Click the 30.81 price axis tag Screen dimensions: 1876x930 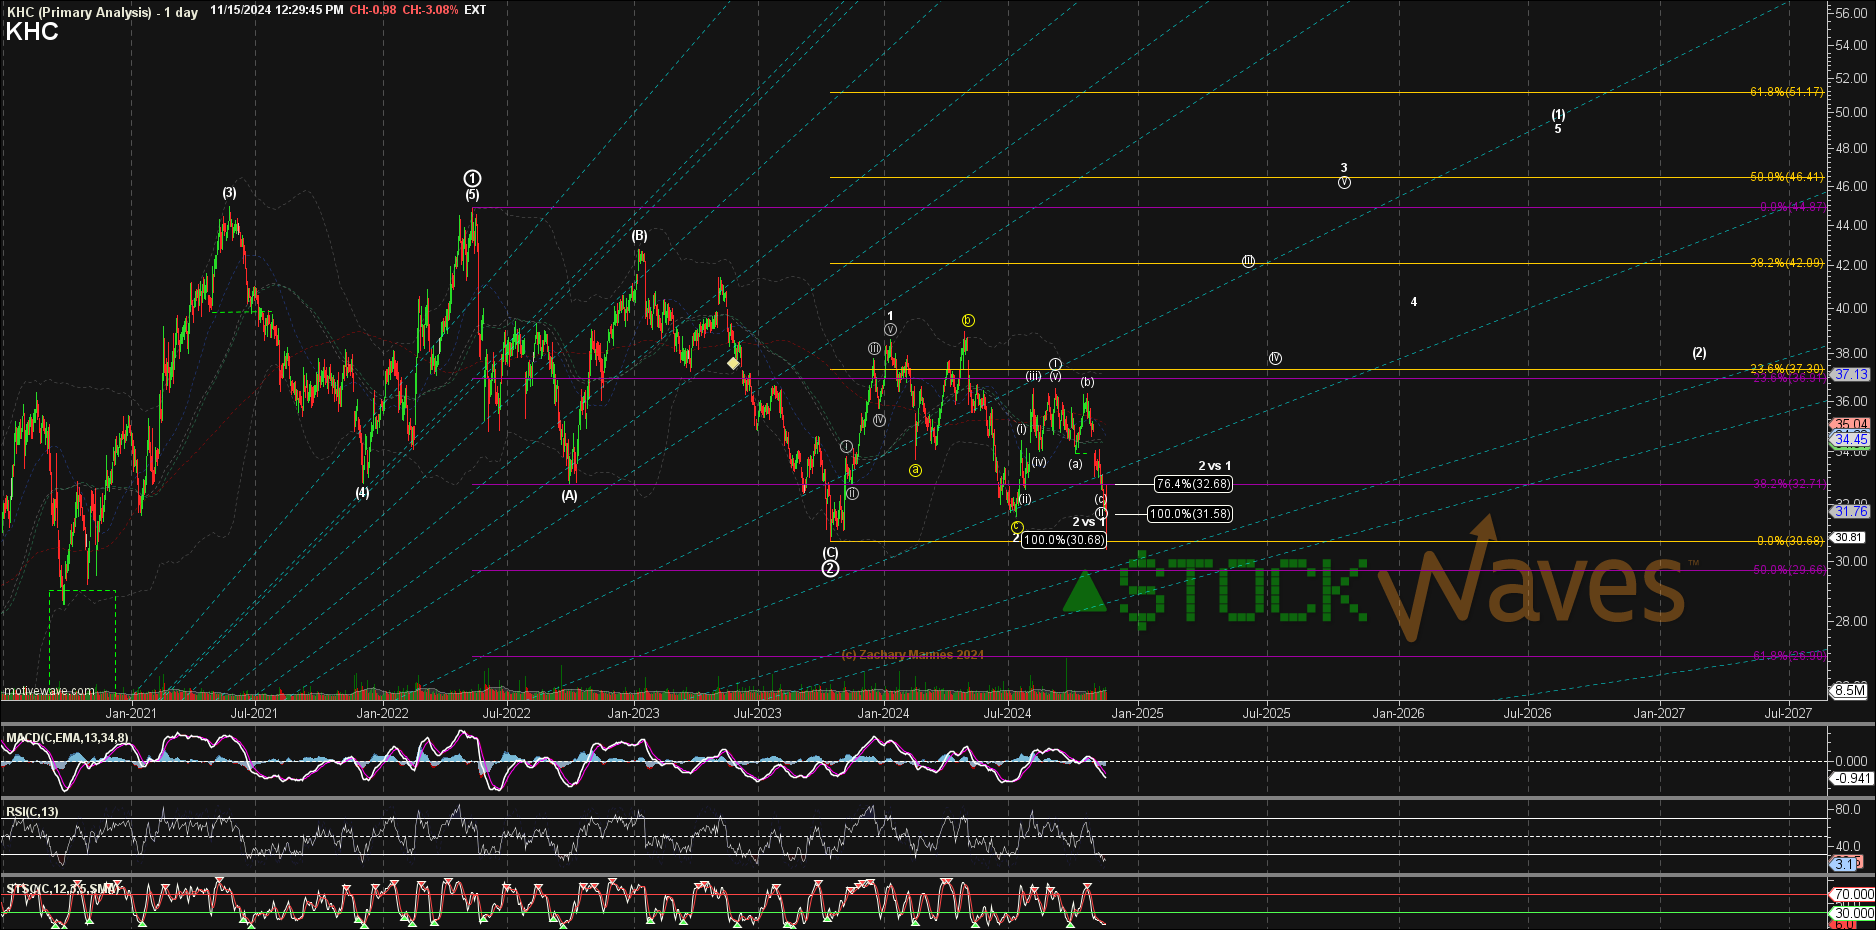coord(1848,537)
